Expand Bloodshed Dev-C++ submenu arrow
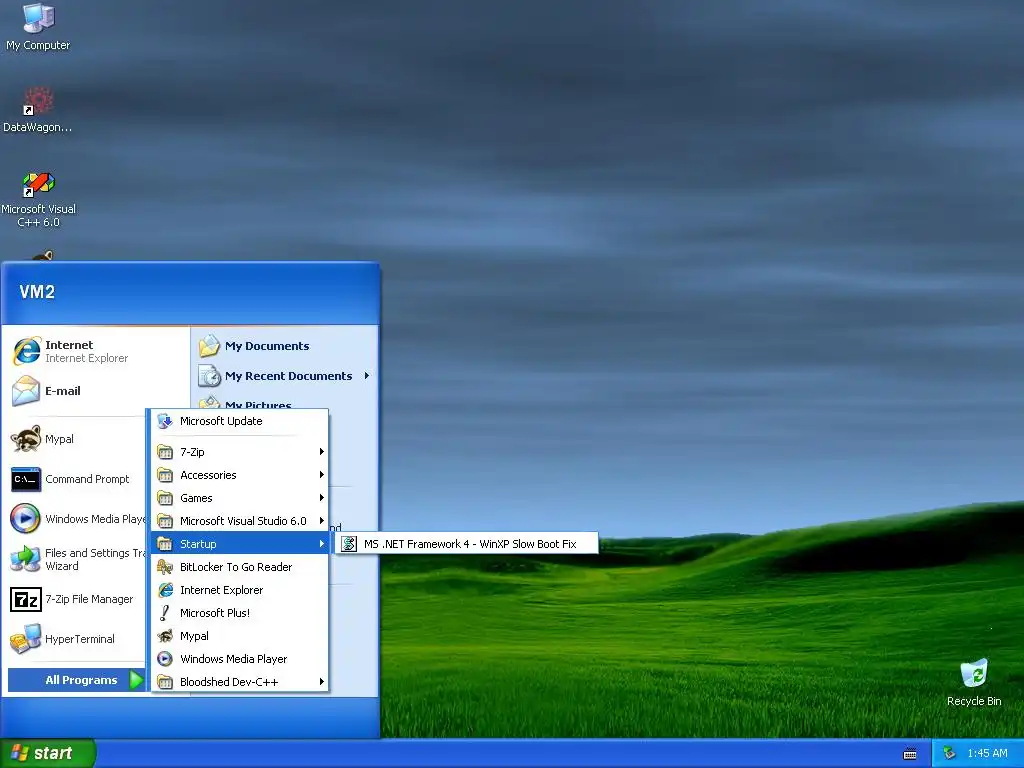Viewport: 1024px width, 768px height. (321, 682)
